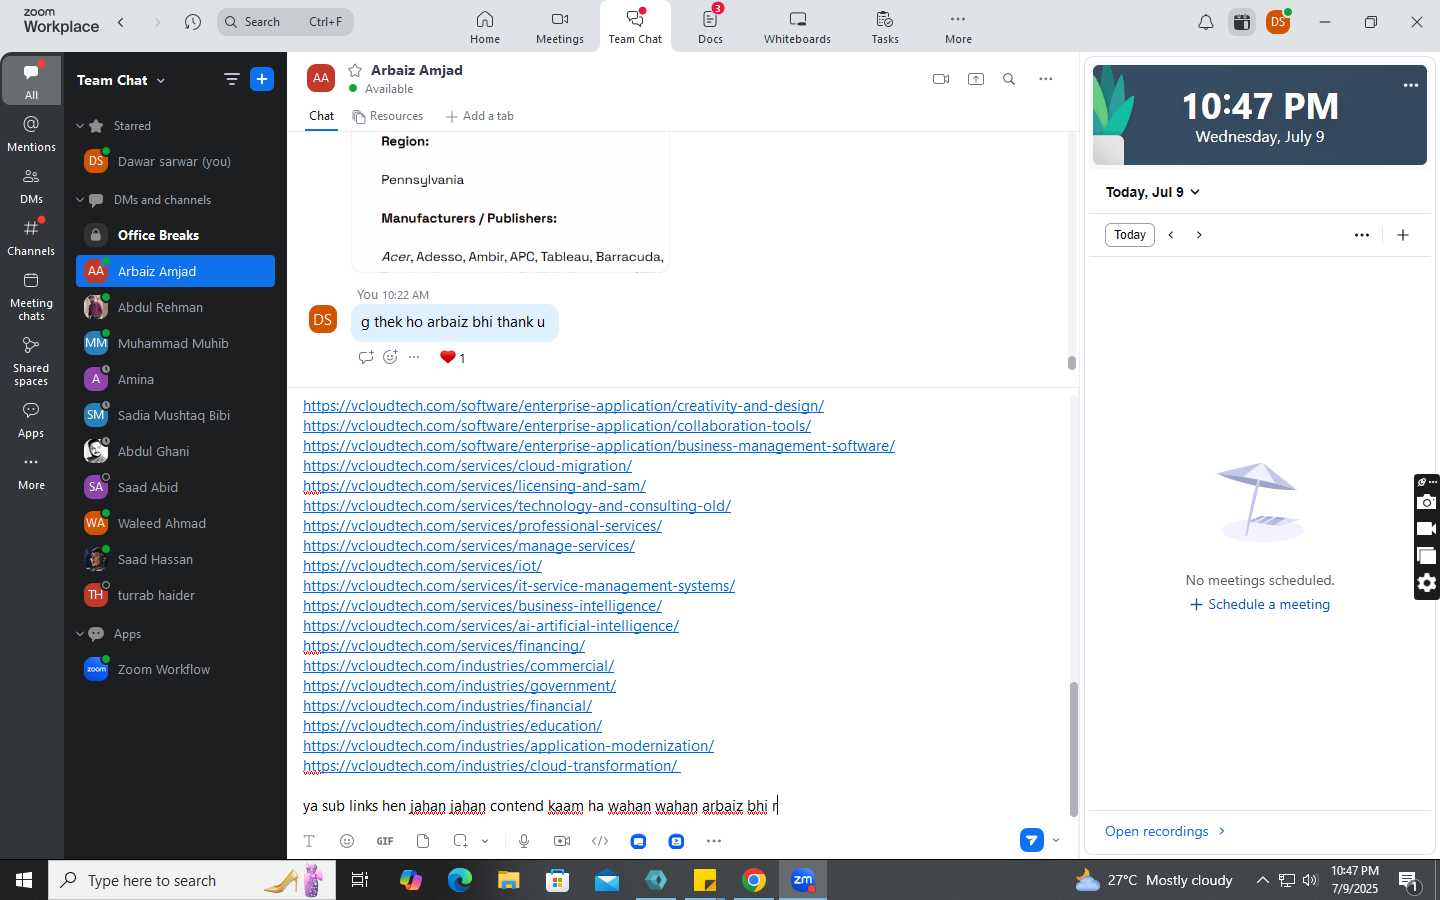This screenshot has width=1440, height=900.
Task: Click the screenshot capture icon in composer
Action: (x=460, y=841)
